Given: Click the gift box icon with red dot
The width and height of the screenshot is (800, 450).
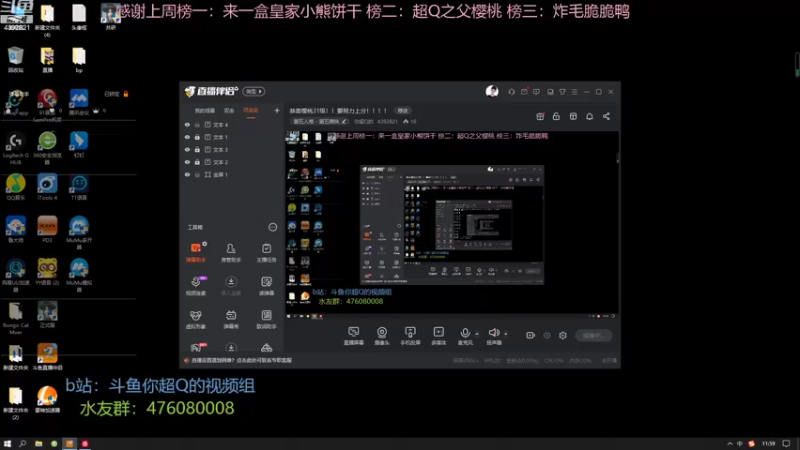Looking at the screenshot, I should (540, 116).
